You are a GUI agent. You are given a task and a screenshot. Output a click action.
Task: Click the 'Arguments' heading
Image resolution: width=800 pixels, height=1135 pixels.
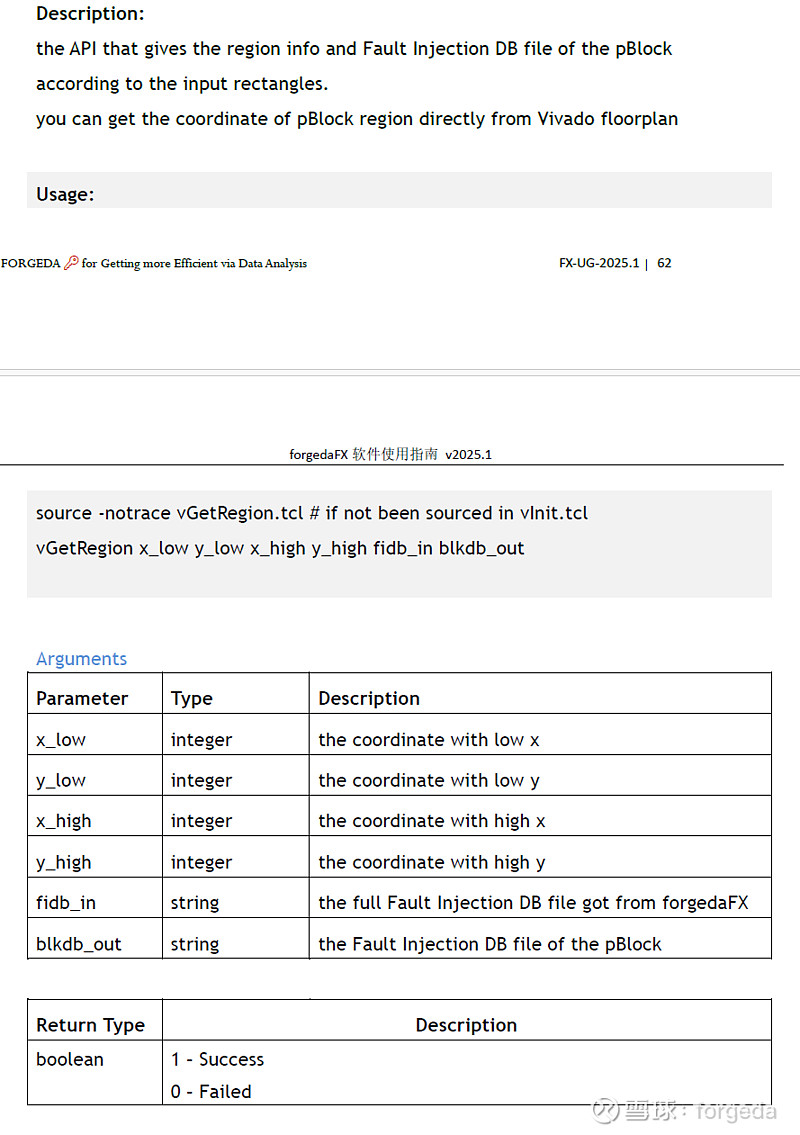tap(81, 659)
